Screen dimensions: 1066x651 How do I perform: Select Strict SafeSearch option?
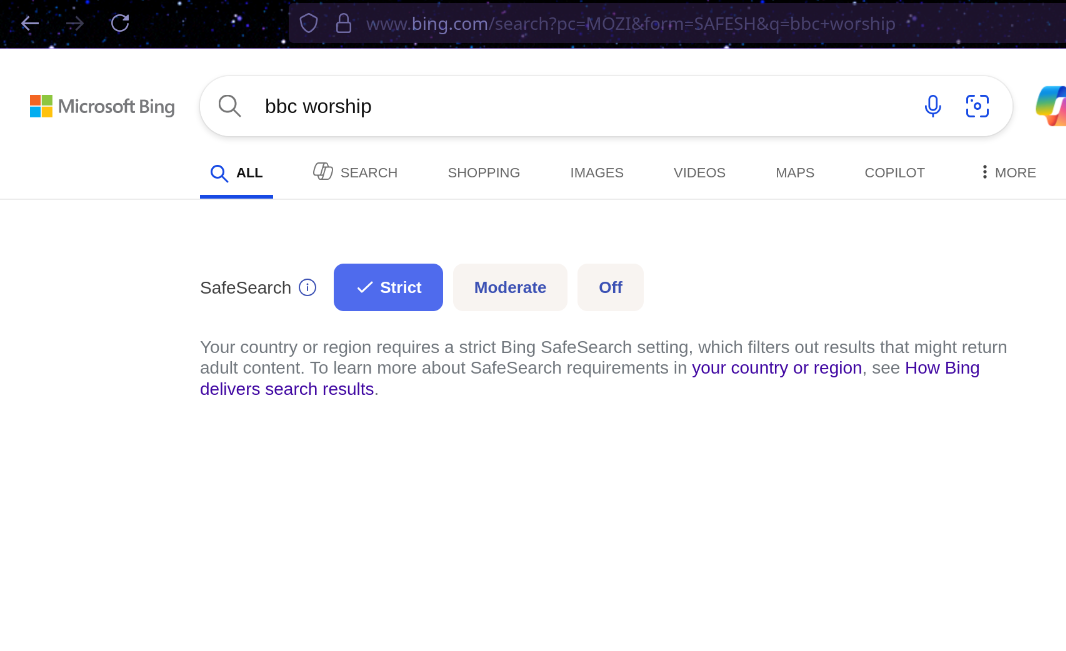pyautogui.click(x=388, y=287)
